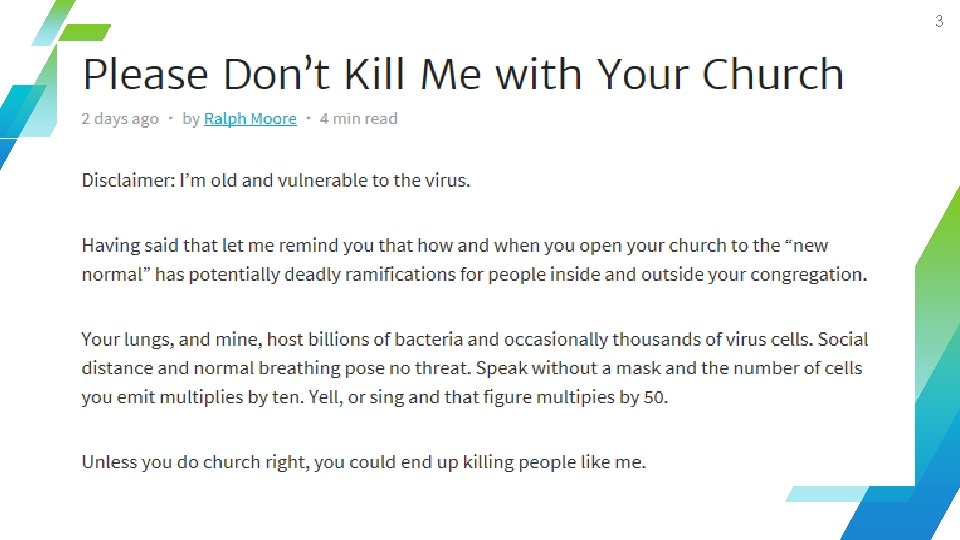Click slide number 3 in the corner
The height and width of the screenshot is (540, 960).
(938, 21)
